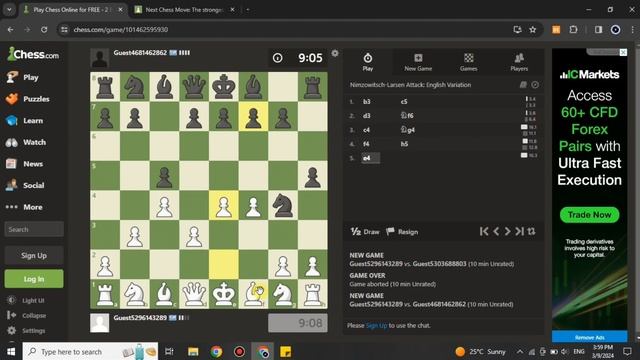Open browser side panel icon

(598, 29)
